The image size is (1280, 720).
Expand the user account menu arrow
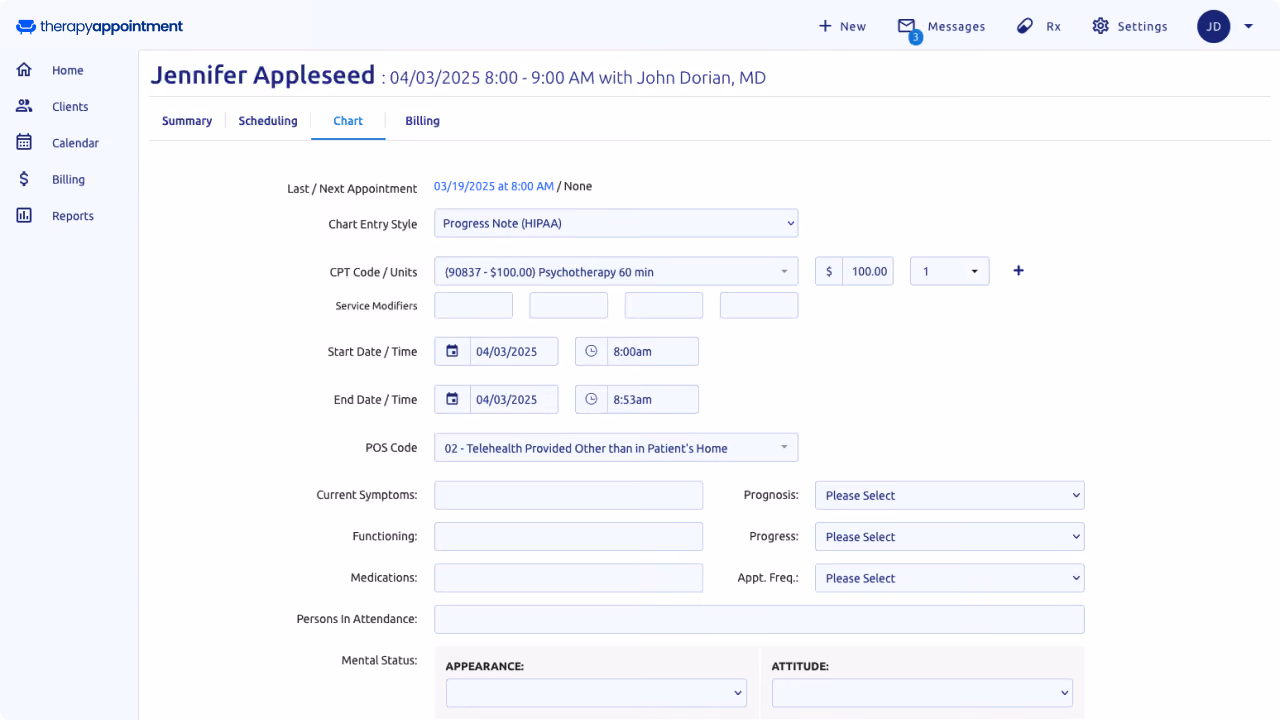pyautogui.click(x=1248, y=27)
